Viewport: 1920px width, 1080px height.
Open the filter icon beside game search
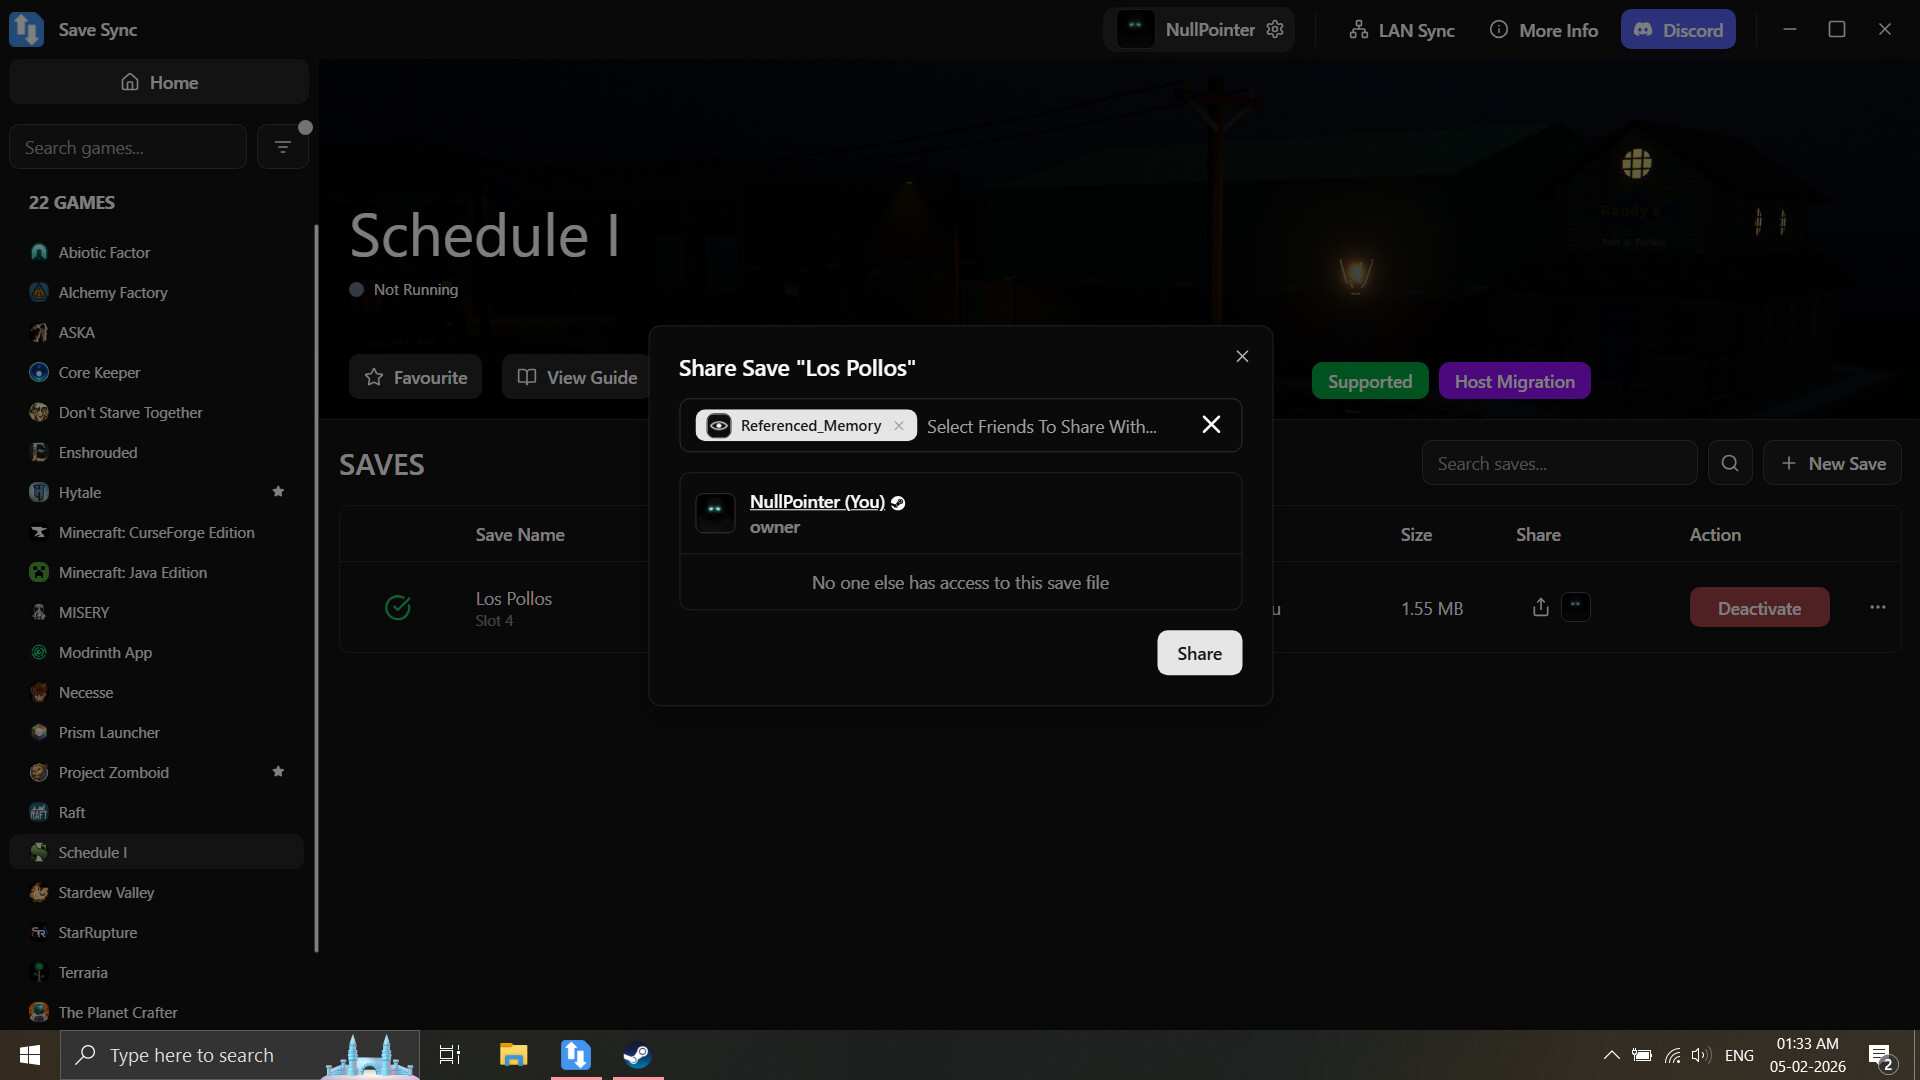[283, 146]
